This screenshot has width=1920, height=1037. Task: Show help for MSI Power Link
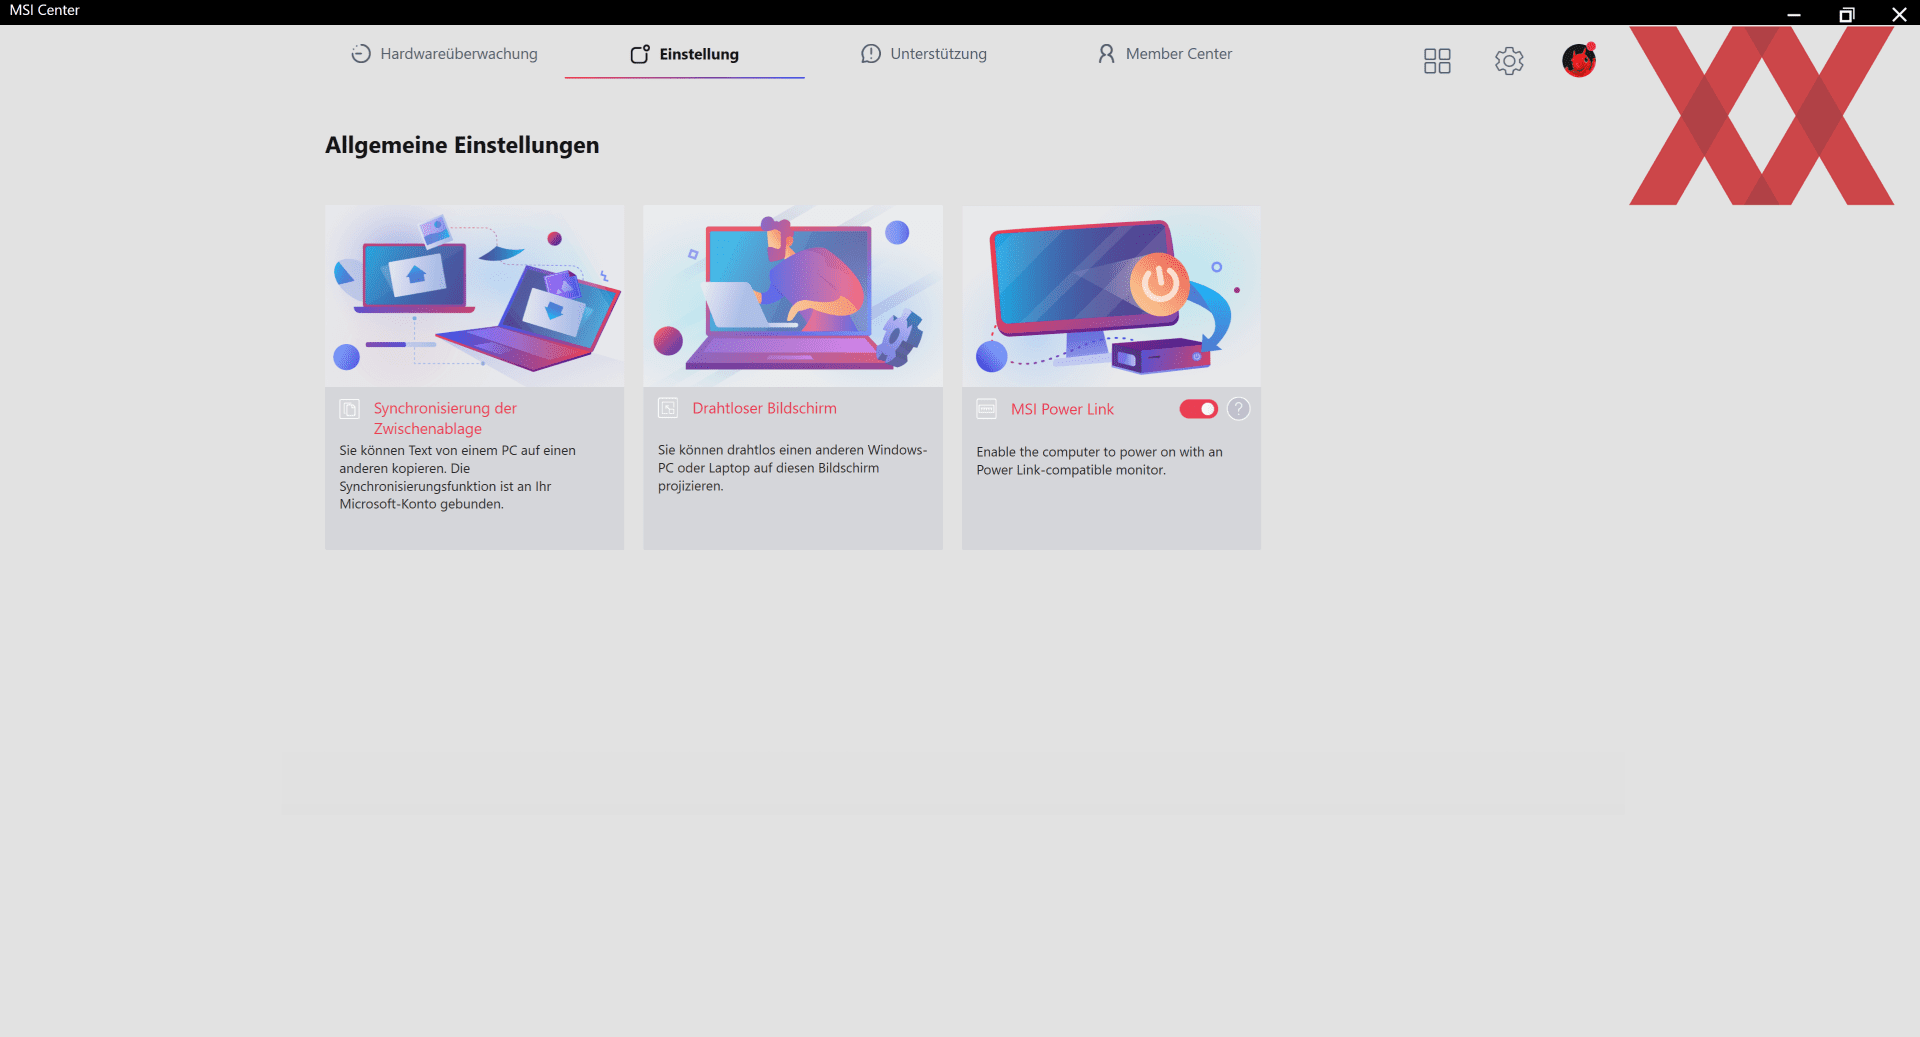click(x=1238, y=409)
